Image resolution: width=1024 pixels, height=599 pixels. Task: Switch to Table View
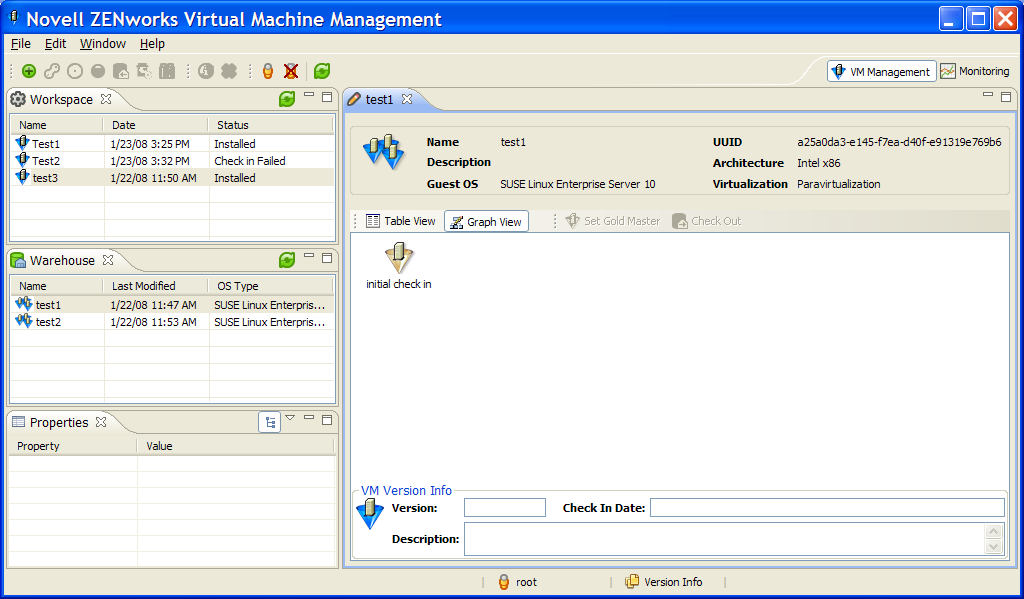click(400, 221)
